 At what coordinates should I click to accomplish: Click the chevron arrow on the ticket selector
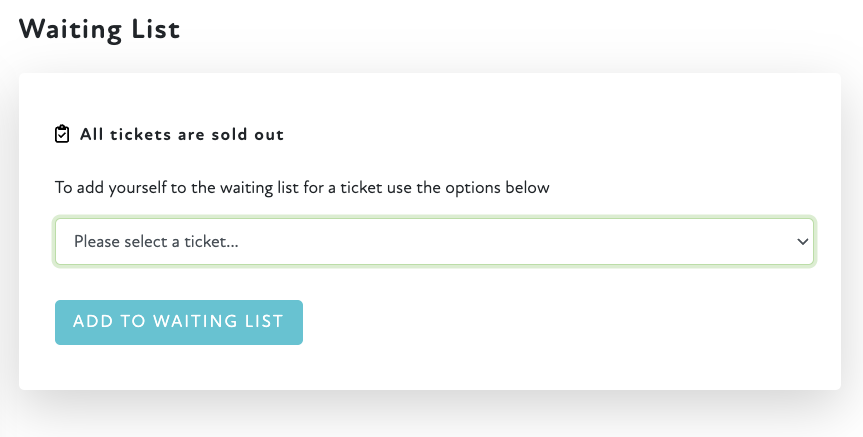[x=801, y=242]
